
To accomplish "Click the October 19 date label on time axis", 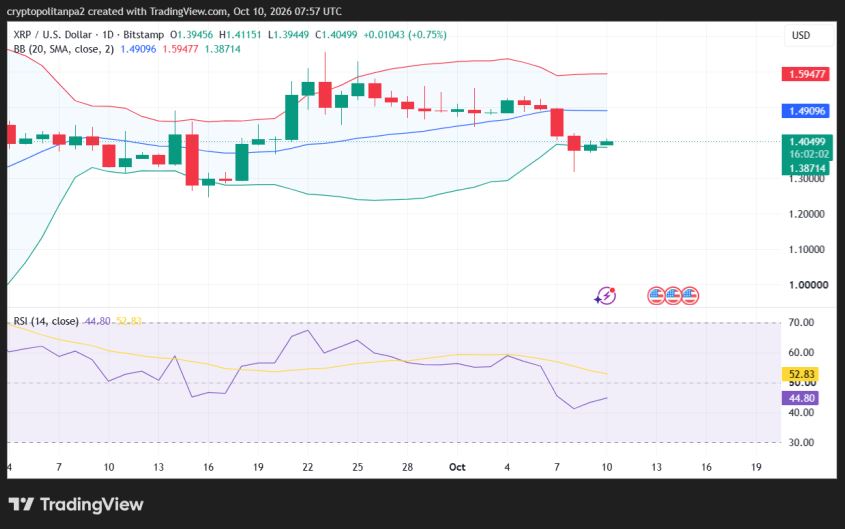I will pos(756,467).
